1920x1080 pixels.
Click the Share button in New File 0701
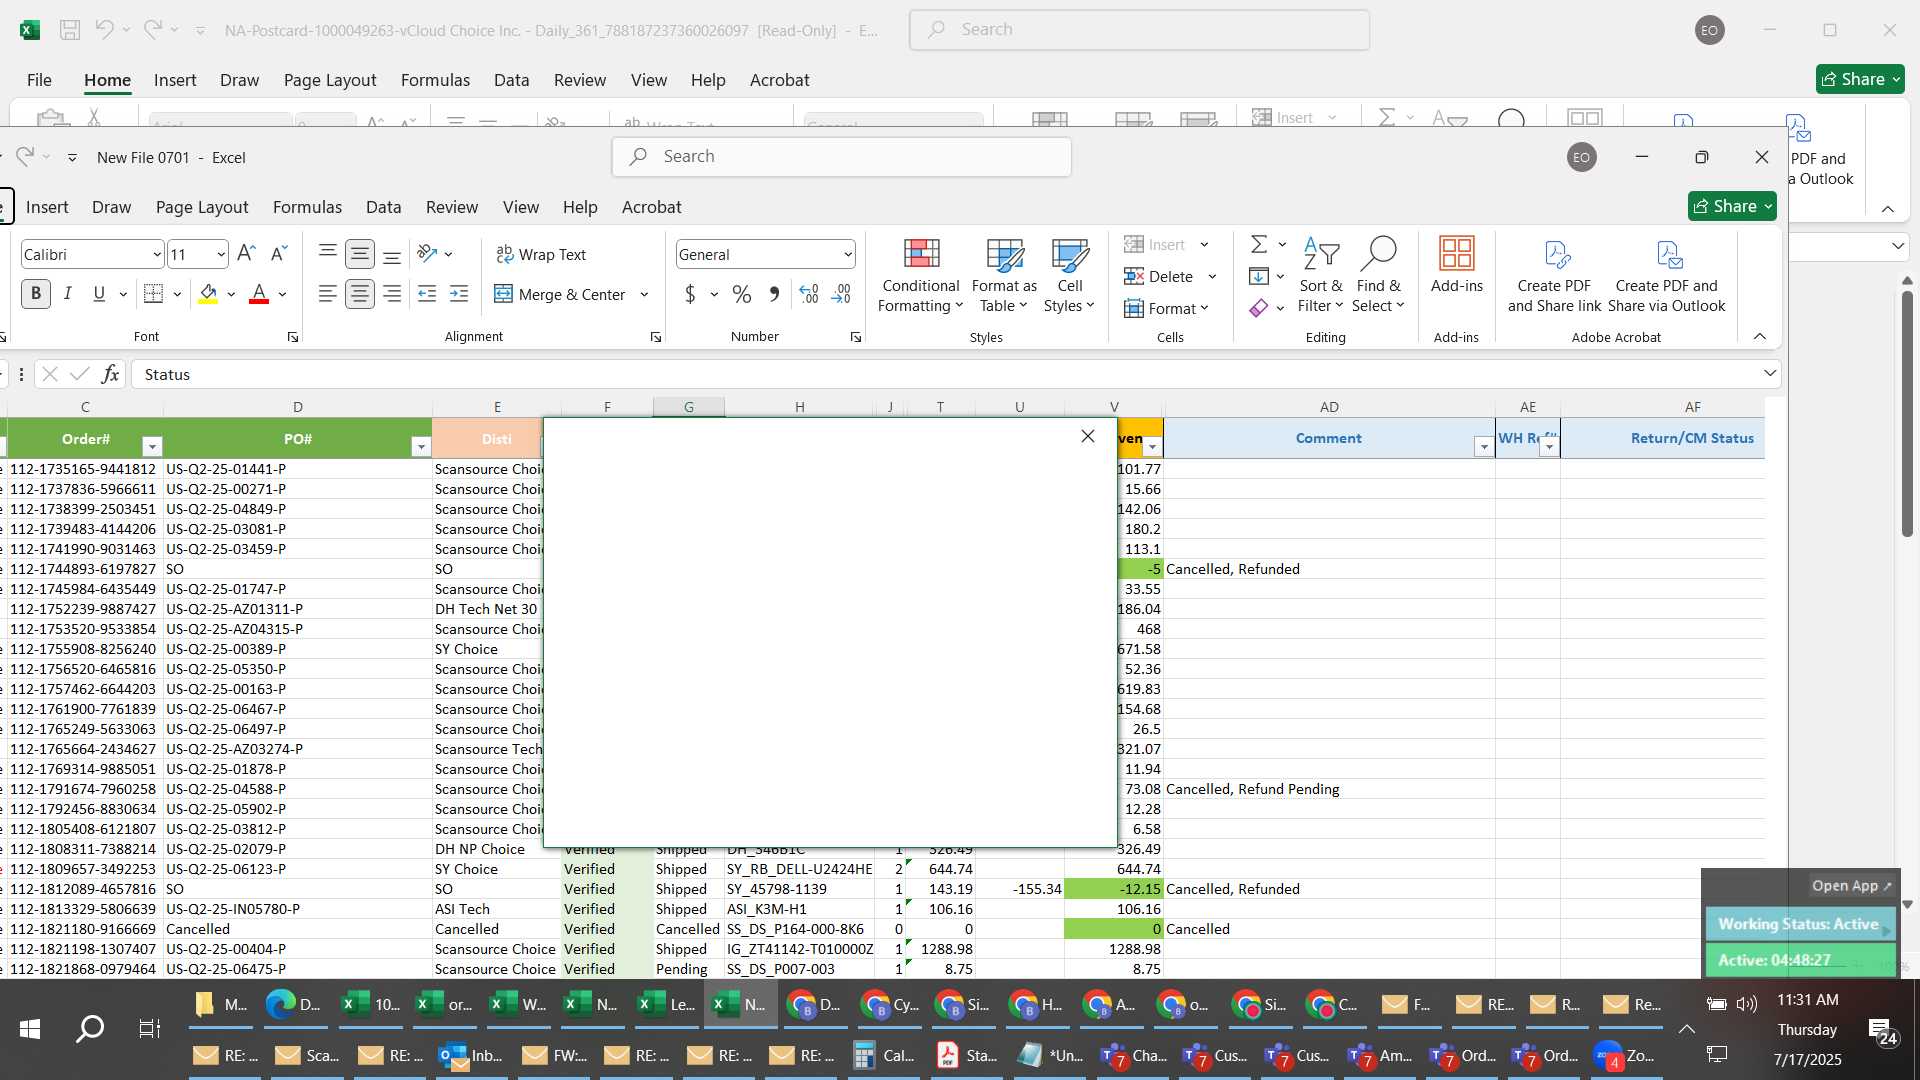pos(1732,206)
